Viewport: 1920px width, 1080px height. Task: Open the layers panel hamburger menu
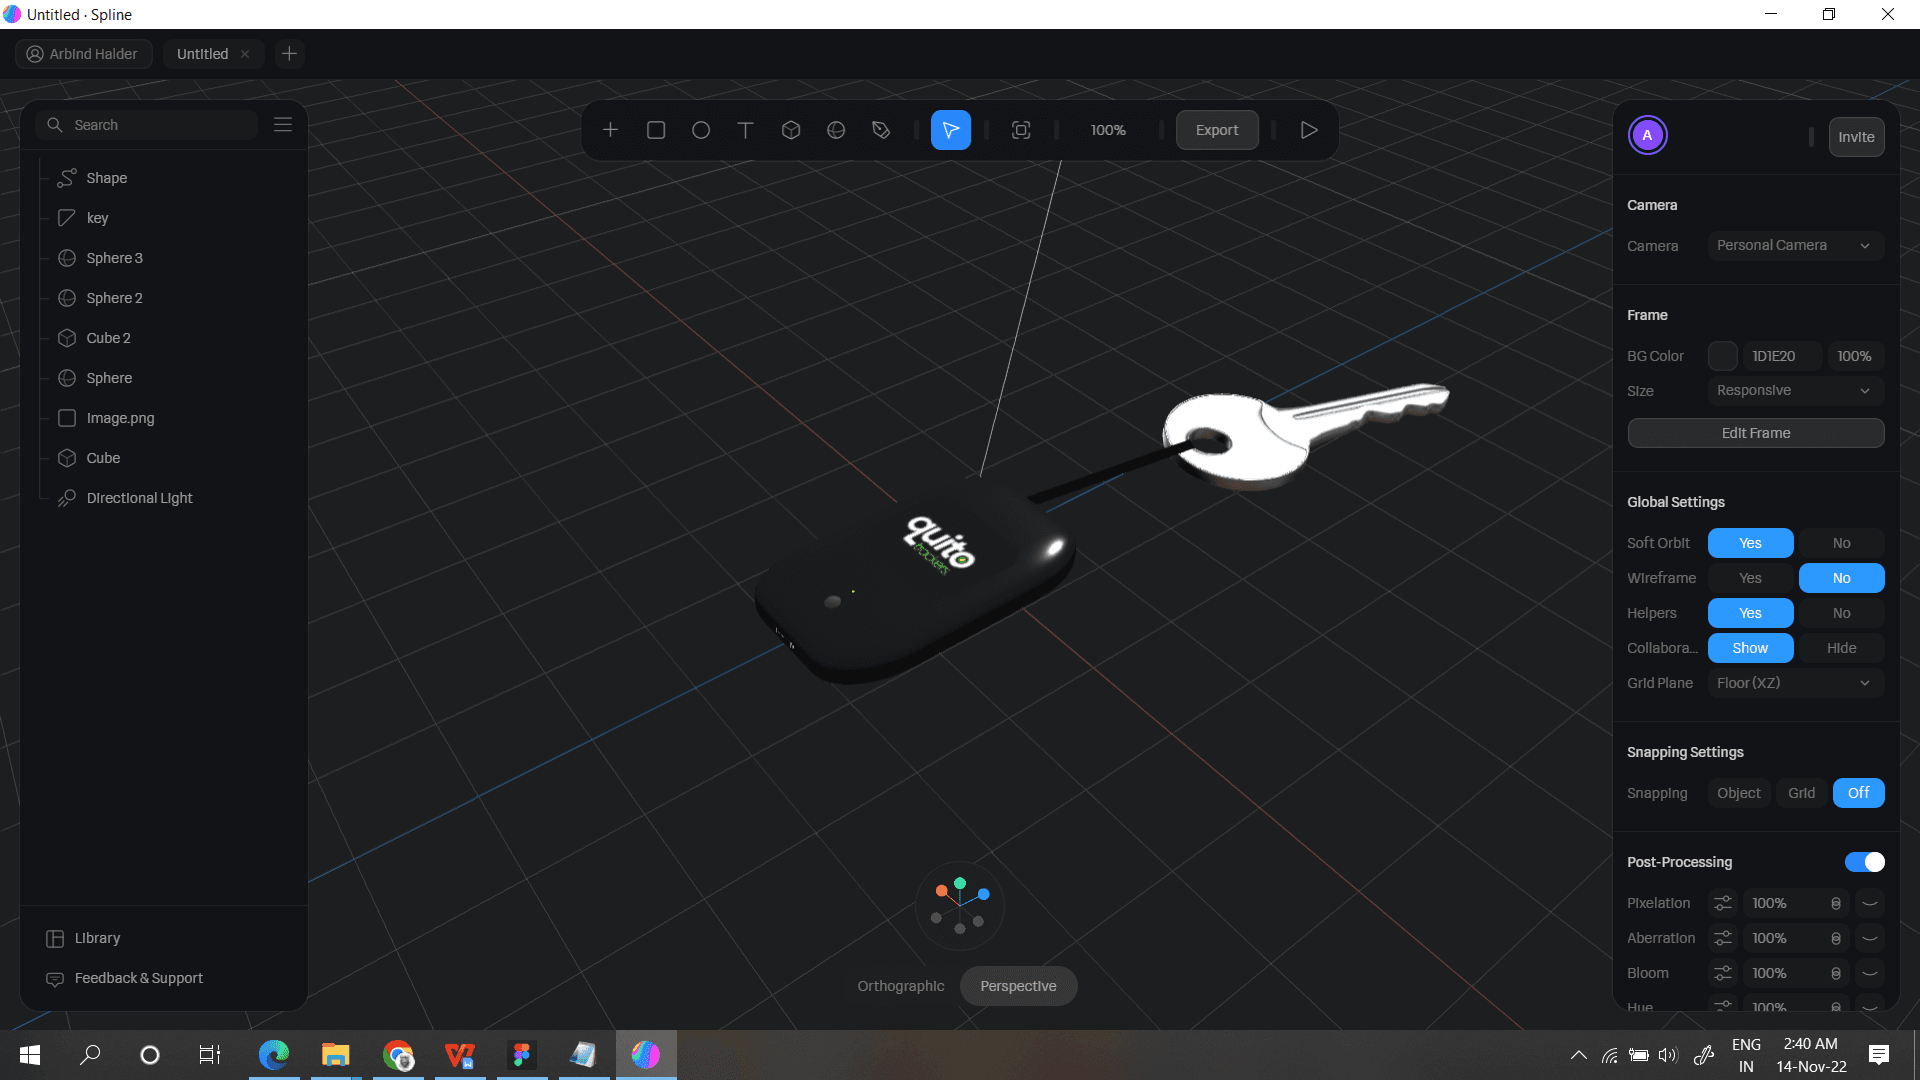(283, 125)
